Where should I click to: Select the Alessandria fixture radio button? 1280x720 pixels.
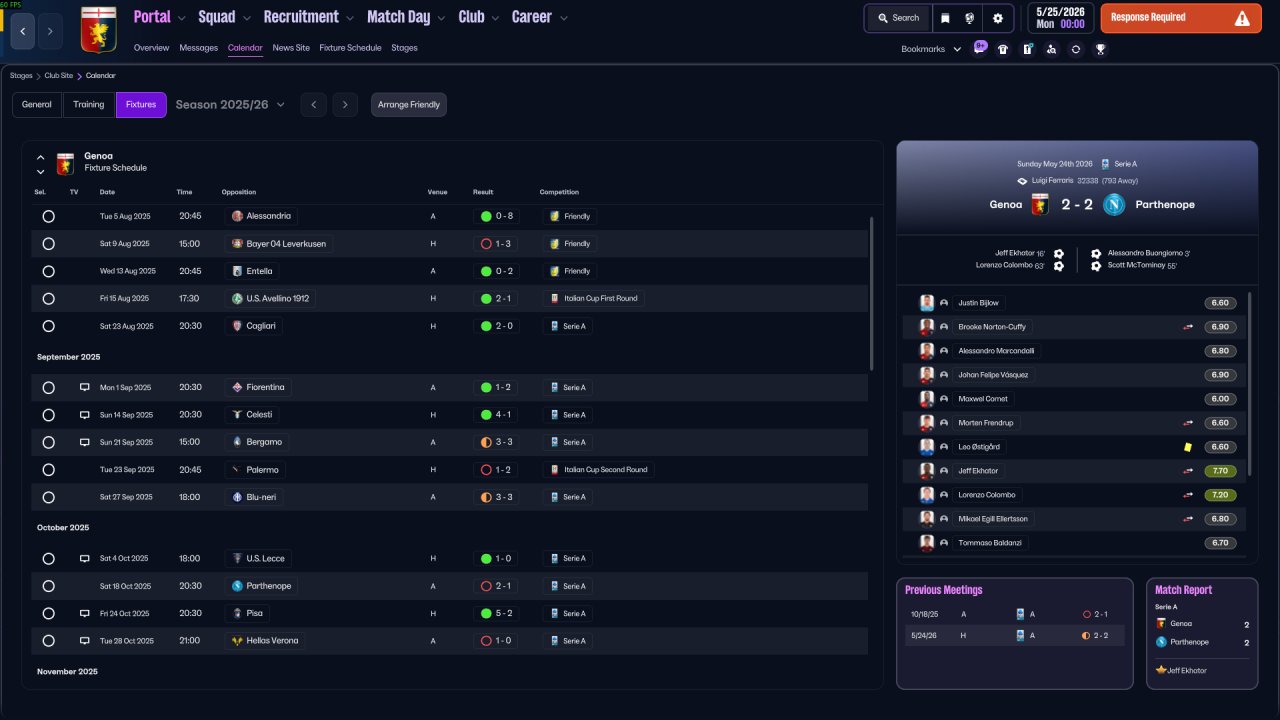pyautogui.click(x=48, y=216)
